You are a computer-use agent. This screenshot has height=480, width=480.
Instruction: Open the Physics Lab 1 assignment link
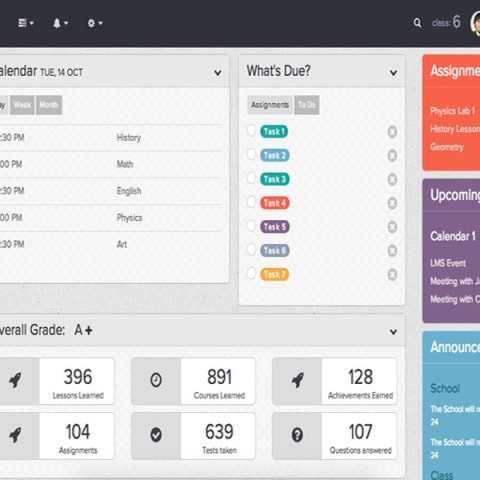point(452,111)
